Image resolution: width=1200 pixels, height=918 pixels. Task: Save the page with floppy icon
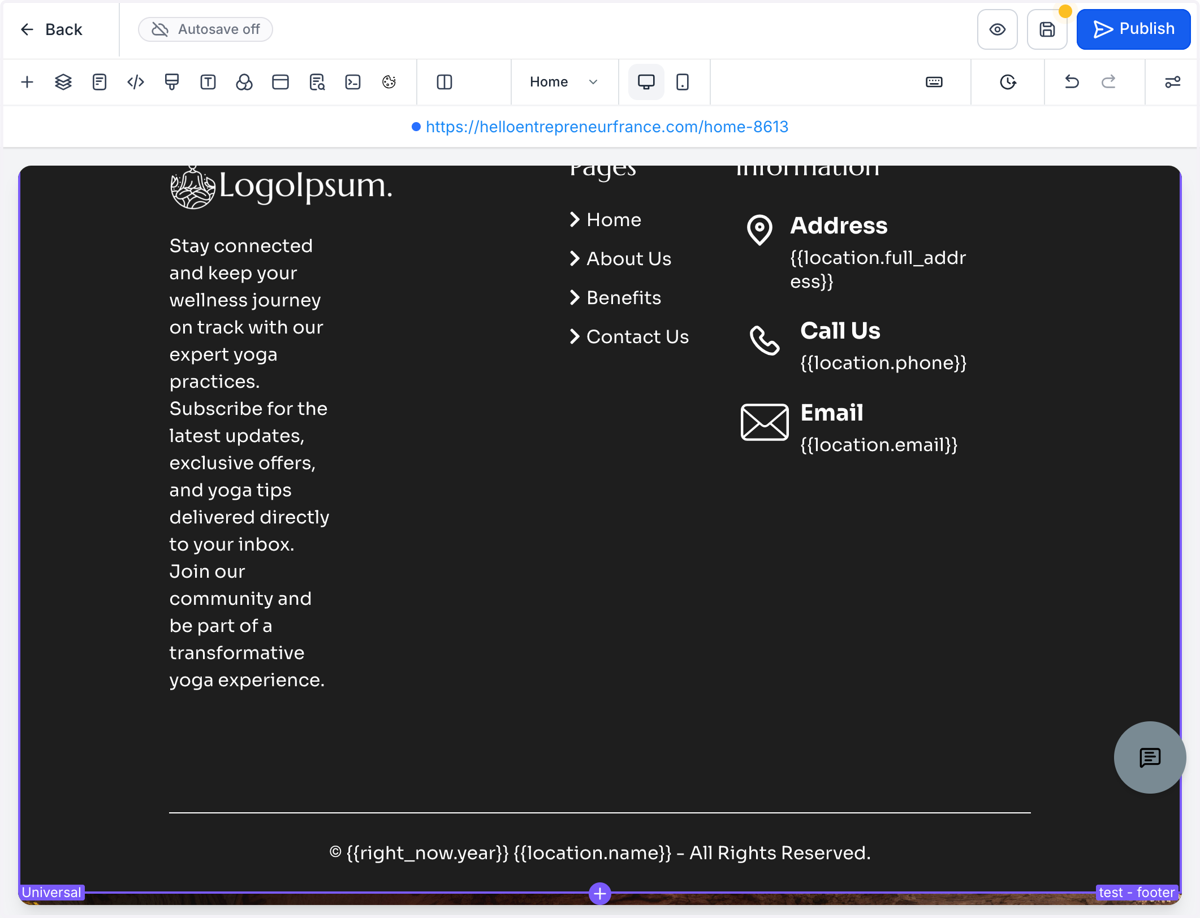tap(1047, 30)
